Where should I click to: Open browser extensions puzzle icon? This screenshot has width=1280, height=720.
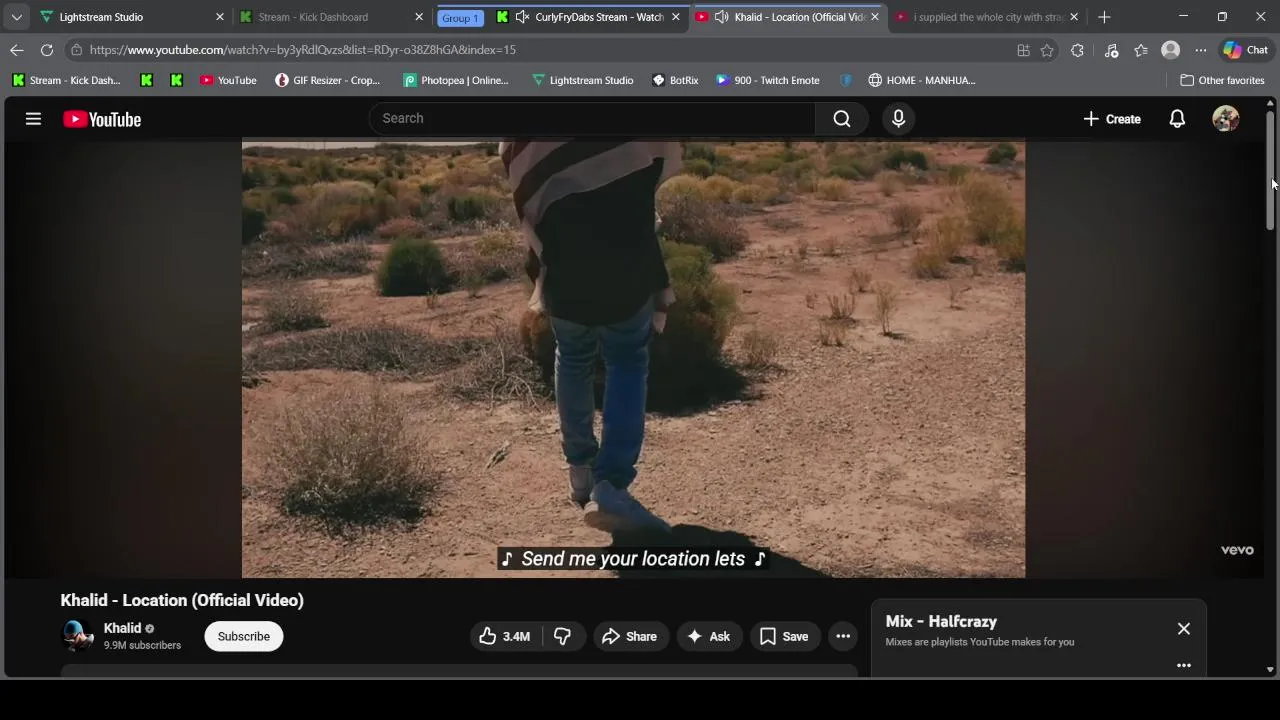1077,50
